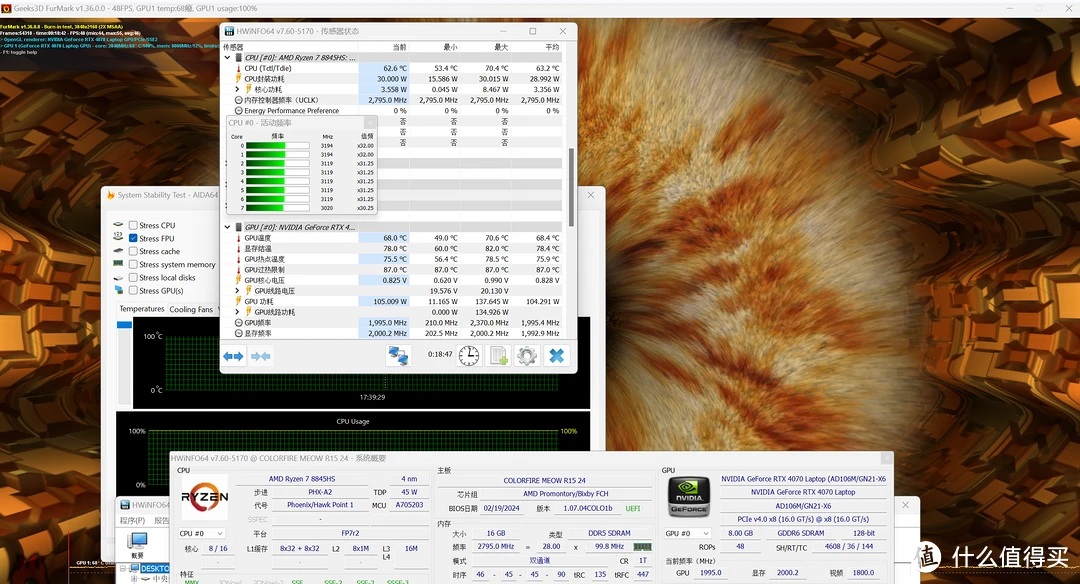Viewport: 1080px width, 584px height.
Task: Collapse the GPU [#0] NVIDIA GeForce RTX group
Action: click(x=227, y=227)
